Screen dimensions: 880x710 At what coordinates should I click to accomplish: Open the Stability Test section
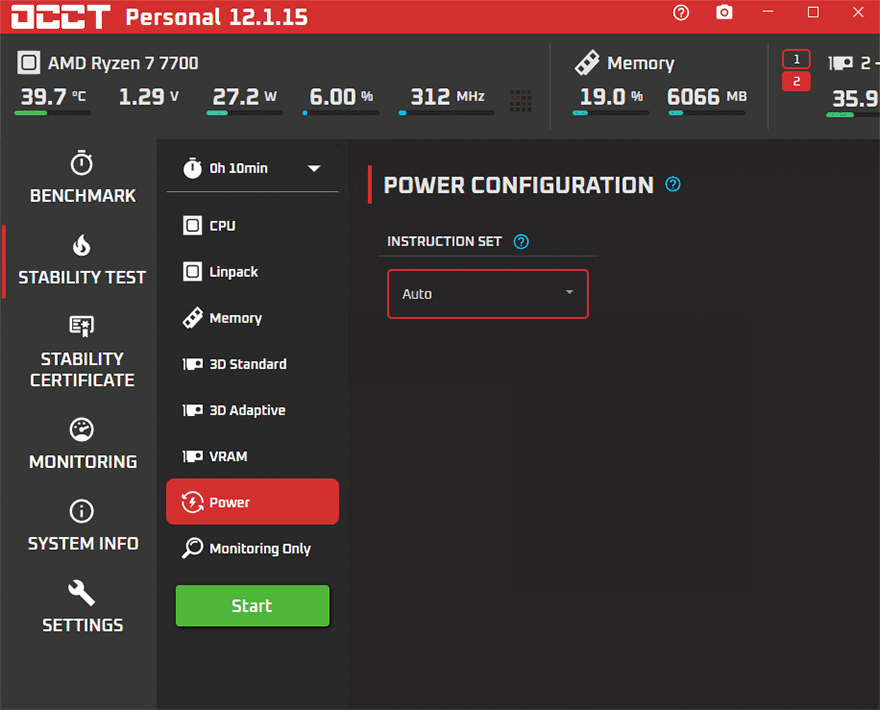click(x=82, y=262)
